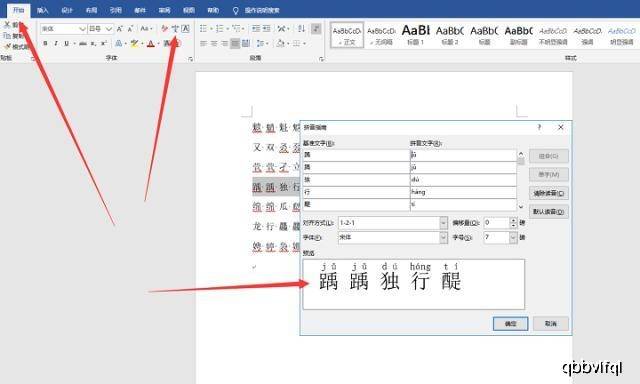Apply red font color
The height and width of the screenshot is (384, 640).
(151, 43)
